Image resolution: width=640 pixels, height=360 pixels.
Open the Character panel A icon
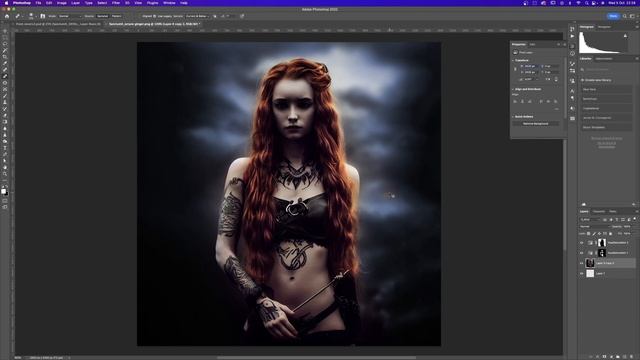[572, 91]
